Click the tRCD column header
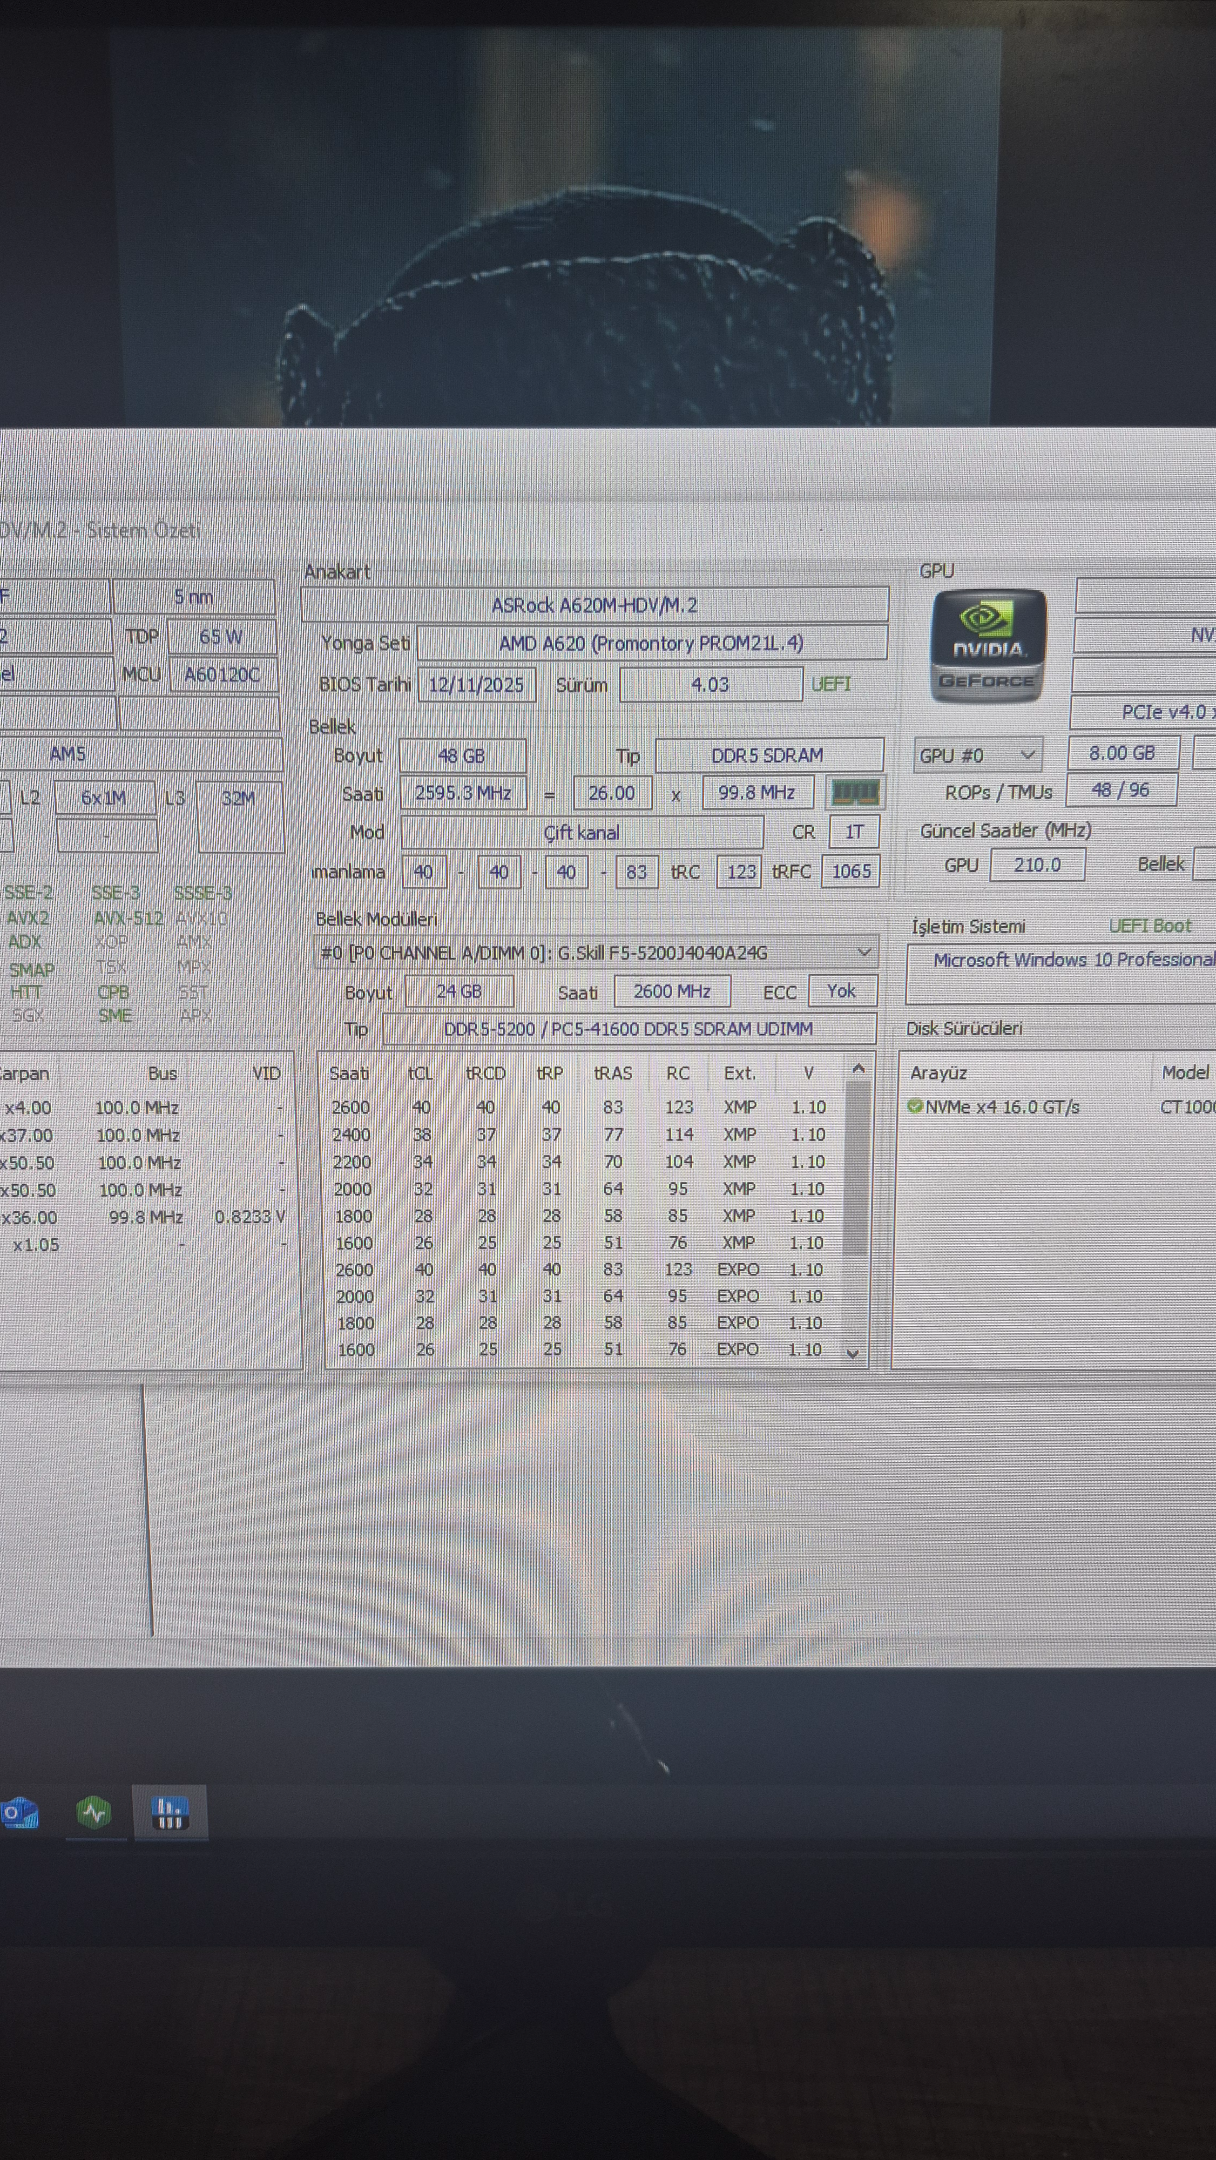 tap(486, 1073)
